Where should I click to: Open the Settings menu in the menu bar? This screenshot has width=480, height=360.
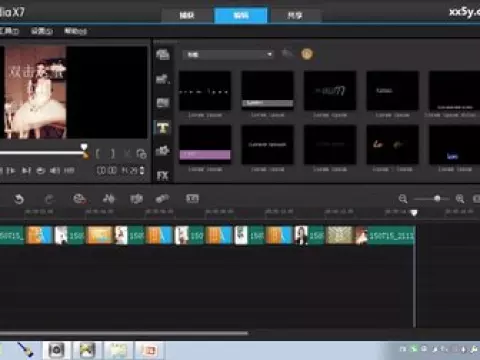pos(42,31)
